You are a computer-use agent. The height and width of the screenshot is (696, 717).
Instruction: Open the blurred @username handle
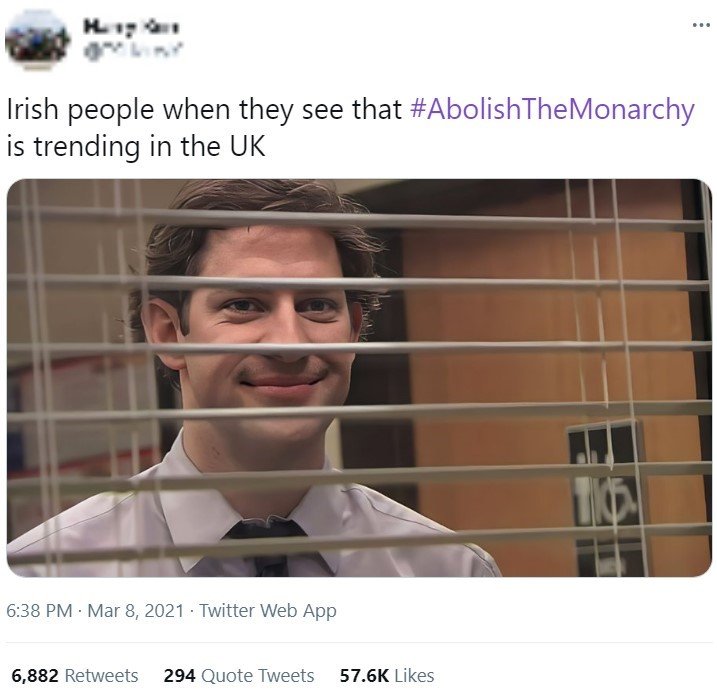click(x=133, y=49)
